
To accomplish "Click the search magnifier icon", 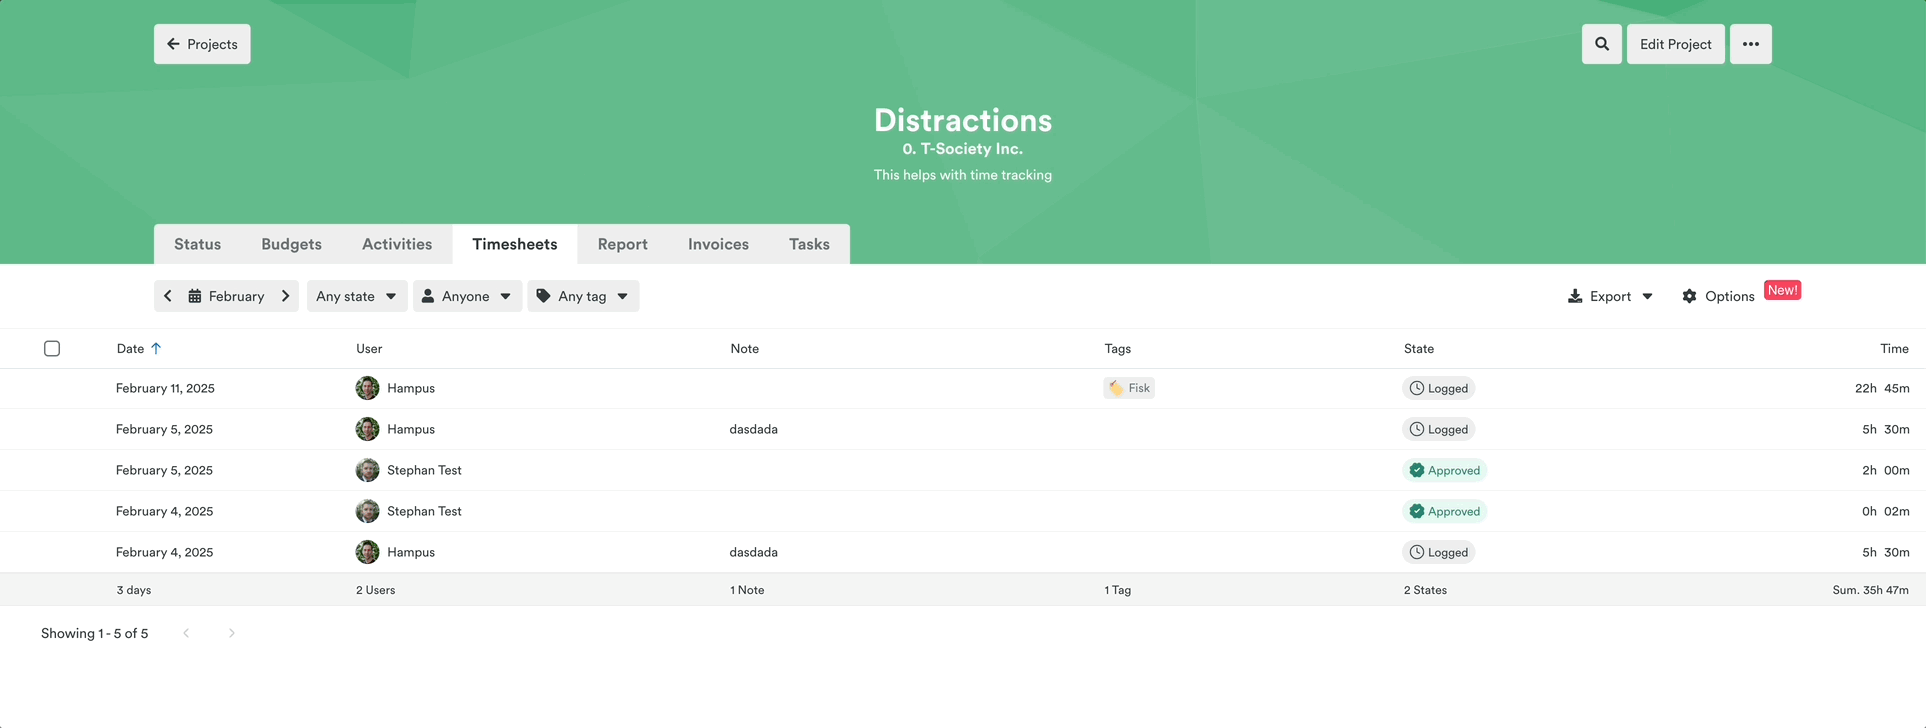I will pyautogui.click(x=1601, y=44).
